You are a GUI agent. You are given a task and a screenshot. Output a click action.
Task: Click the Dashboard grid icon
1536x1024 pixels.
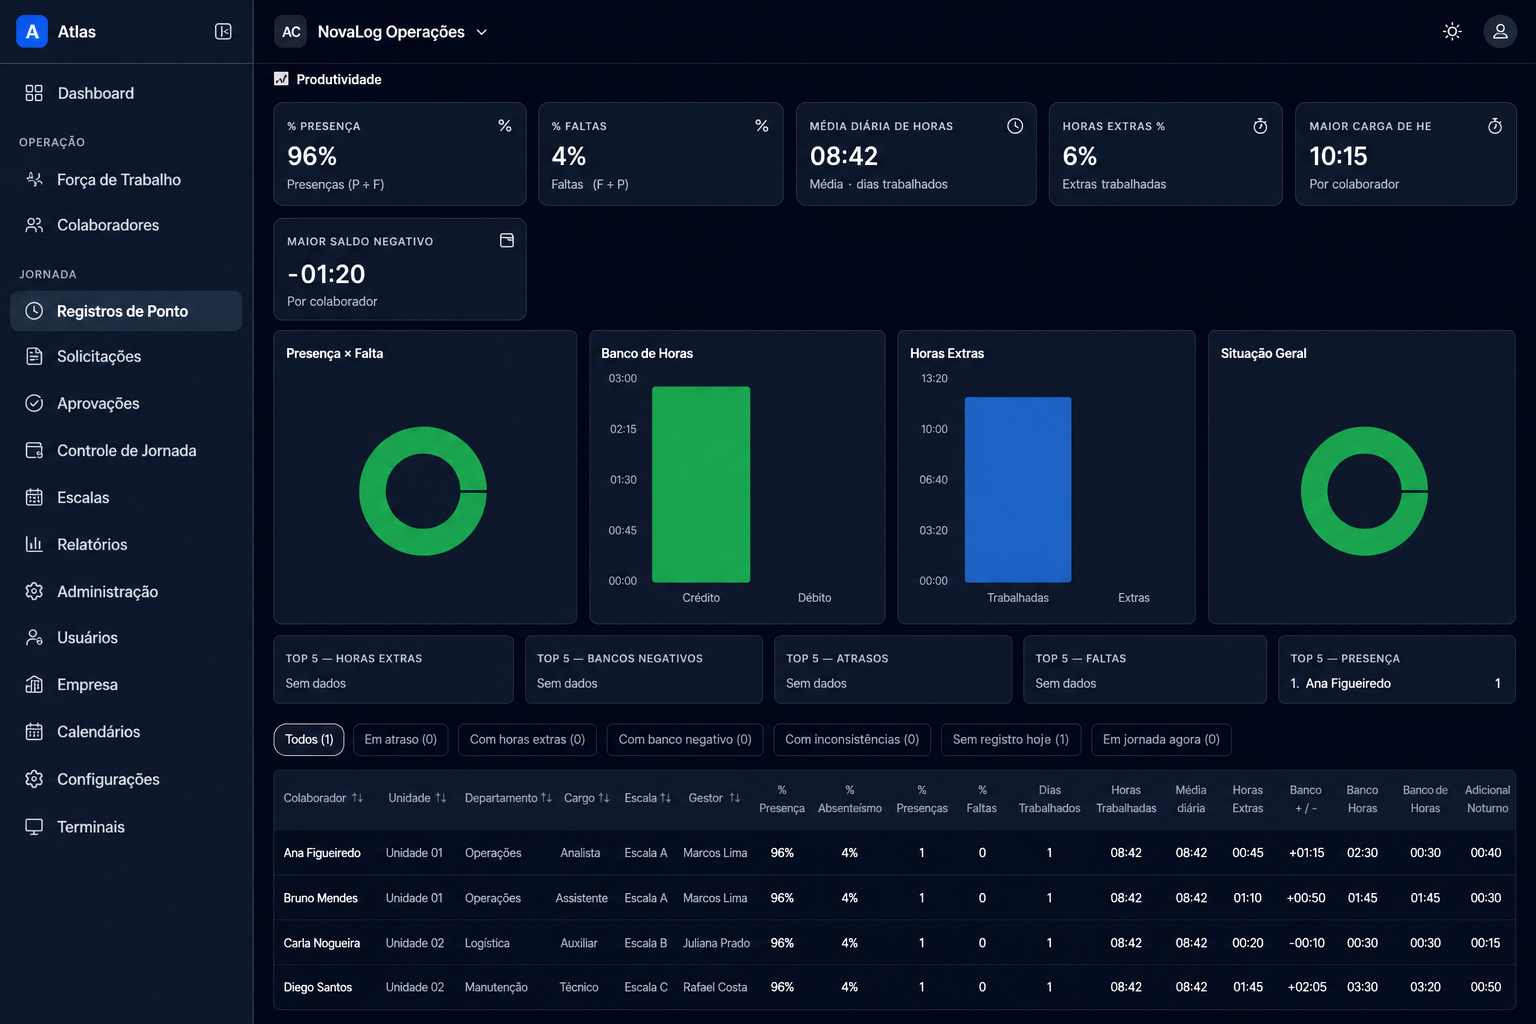click(x=34, y=93)
